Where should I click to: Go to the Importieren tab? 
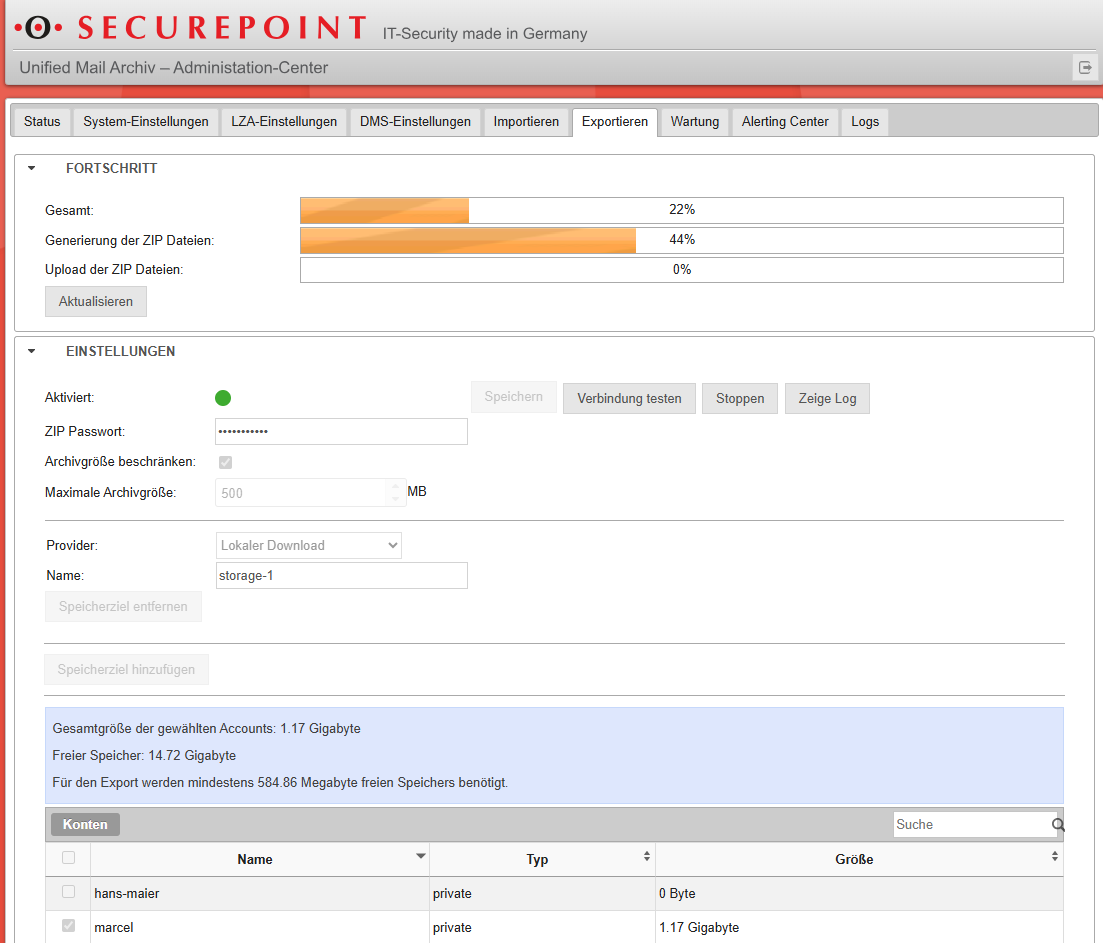(x=526, y=122)
